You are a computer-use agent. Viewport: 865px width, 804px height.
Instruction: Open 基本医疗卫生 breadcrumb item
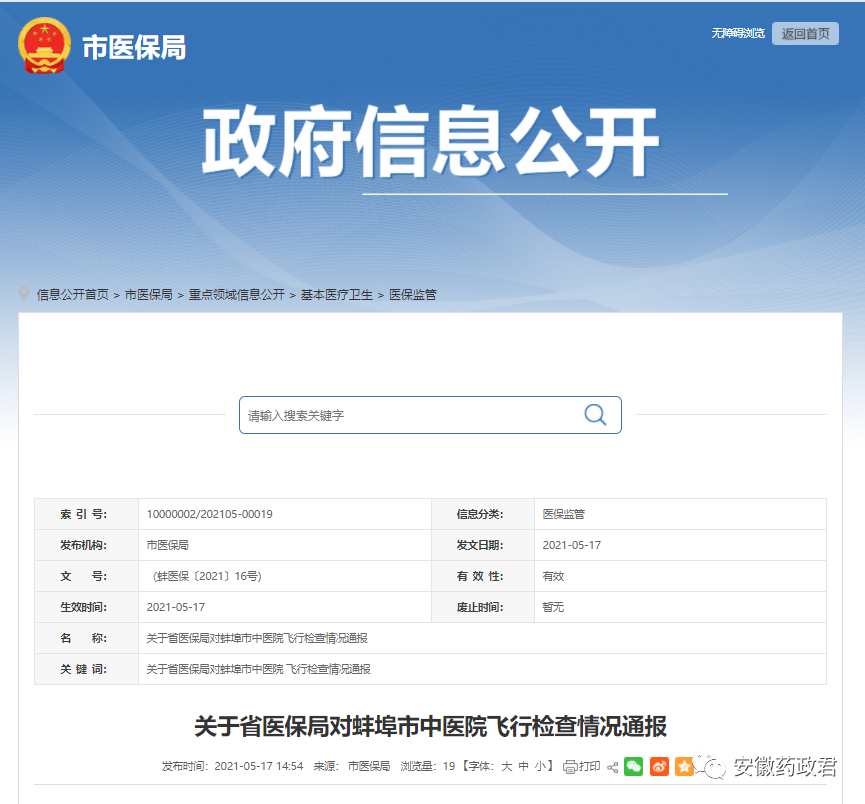pos(337,295)
